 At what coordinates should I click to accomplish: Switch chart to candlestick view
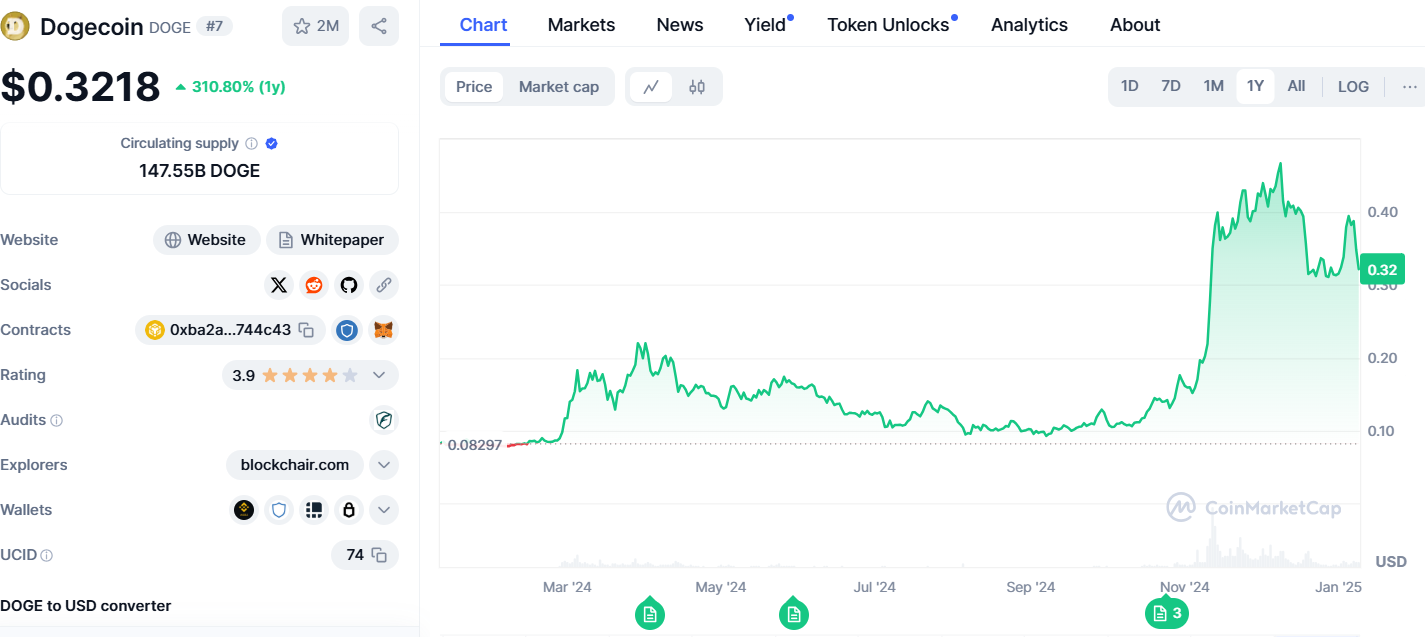pyautogui.click(x=697, y=87)
